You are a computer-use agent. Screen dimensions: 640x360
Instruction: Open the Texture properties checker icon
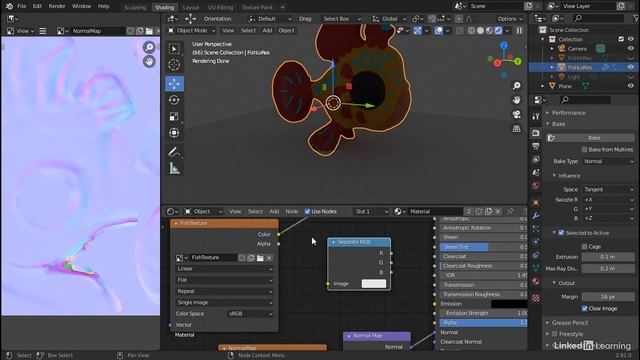536,298
